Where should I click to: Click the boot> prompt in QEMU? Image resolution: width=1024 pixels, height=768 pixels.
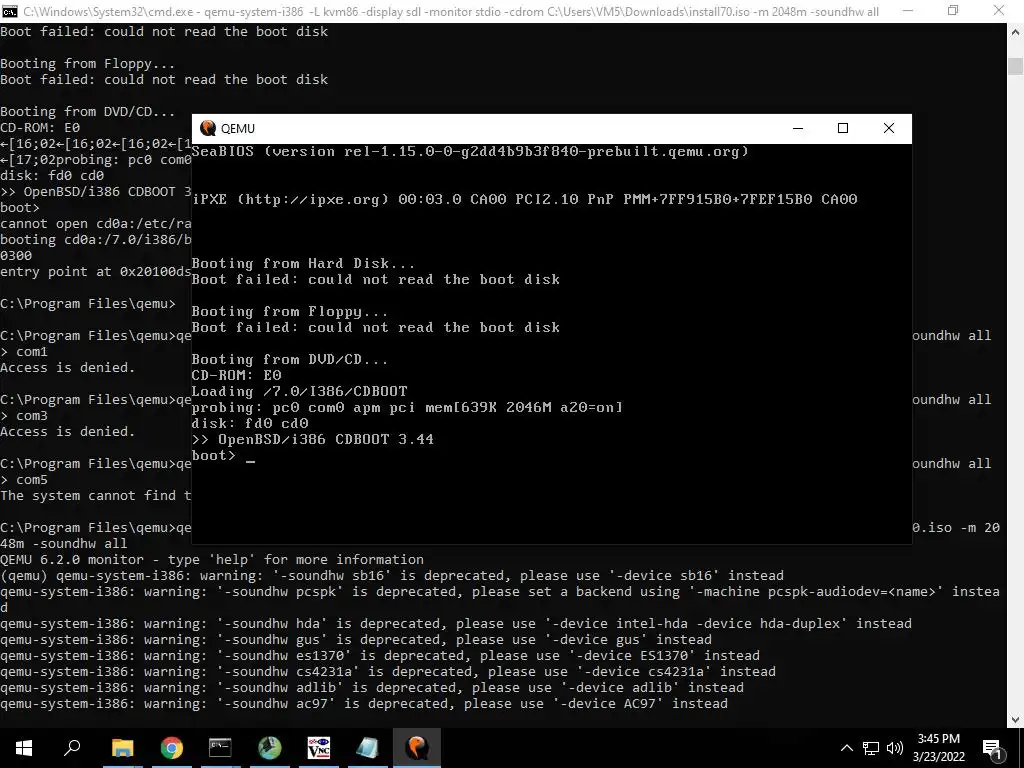point(214,455)
